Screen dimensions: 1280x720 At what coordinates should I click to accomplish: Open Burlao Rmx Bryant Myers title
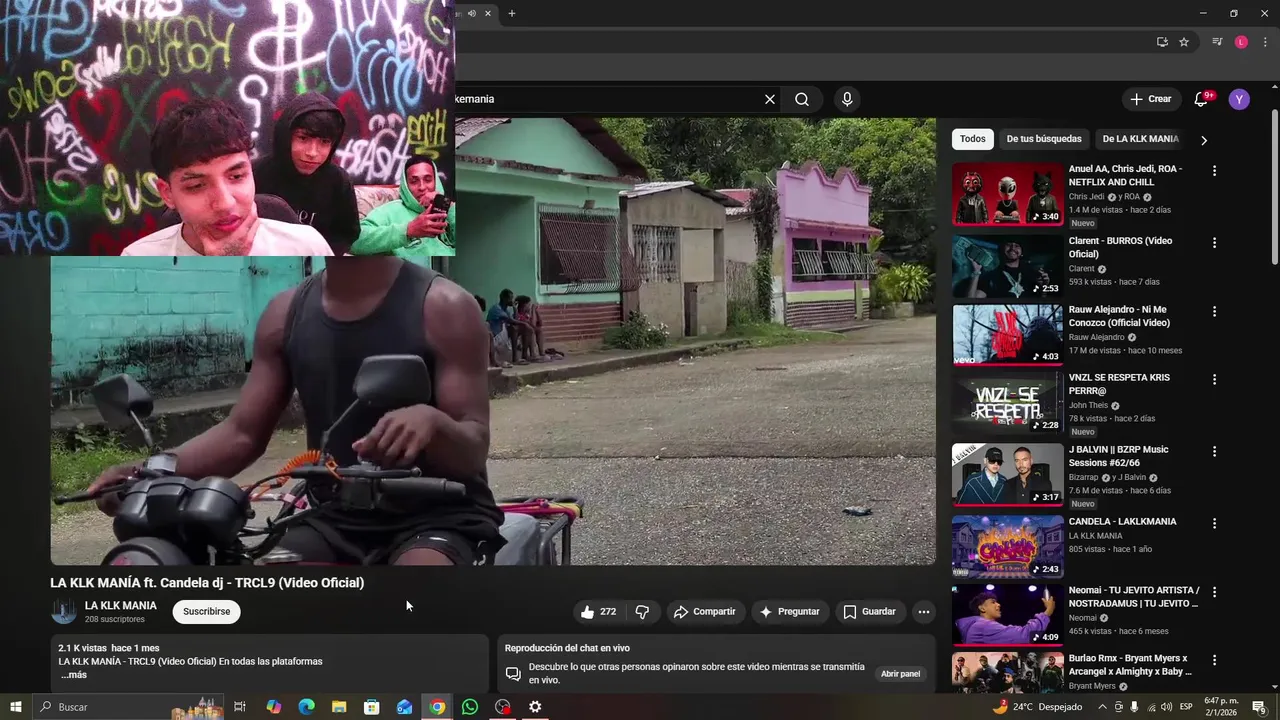pyautogui.click(x=1130, y=665)
